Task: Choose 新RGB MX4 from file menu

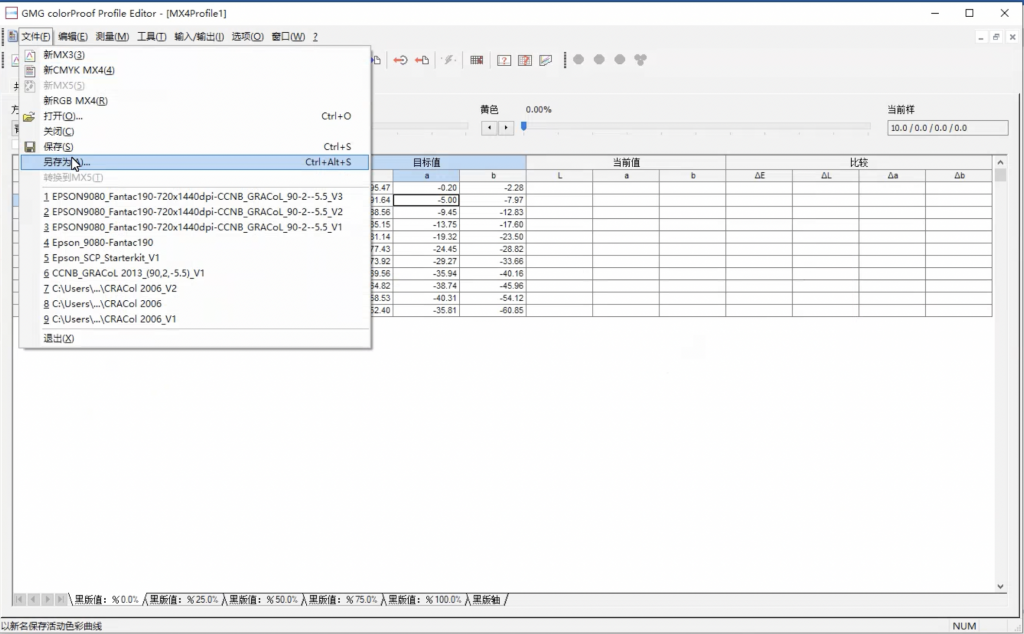Action: tap(195, 101)
